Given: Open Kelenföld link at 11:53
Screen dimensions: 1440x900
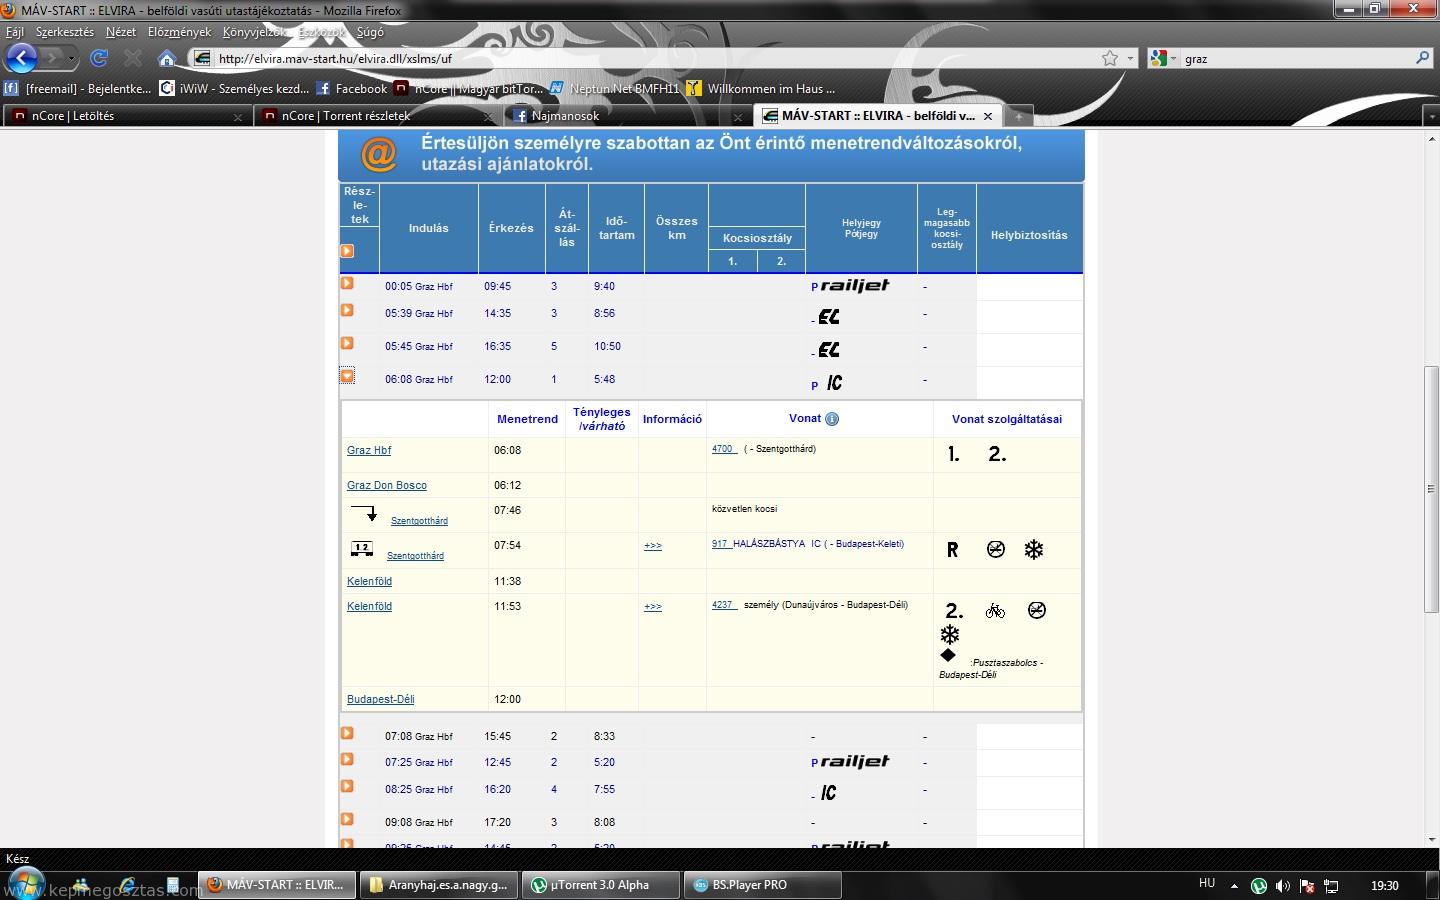Looking at the screenshot, I should pos(369,606).
